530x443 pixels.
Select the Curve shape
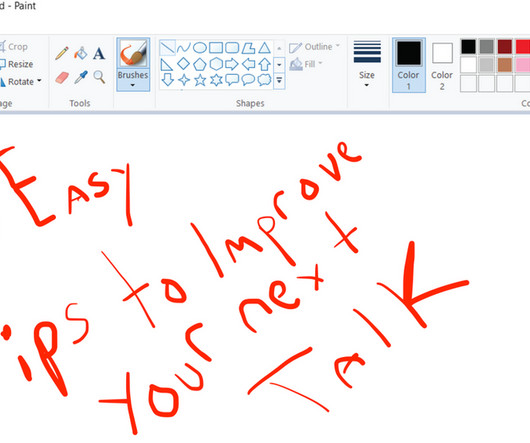[x=184, y=48]
